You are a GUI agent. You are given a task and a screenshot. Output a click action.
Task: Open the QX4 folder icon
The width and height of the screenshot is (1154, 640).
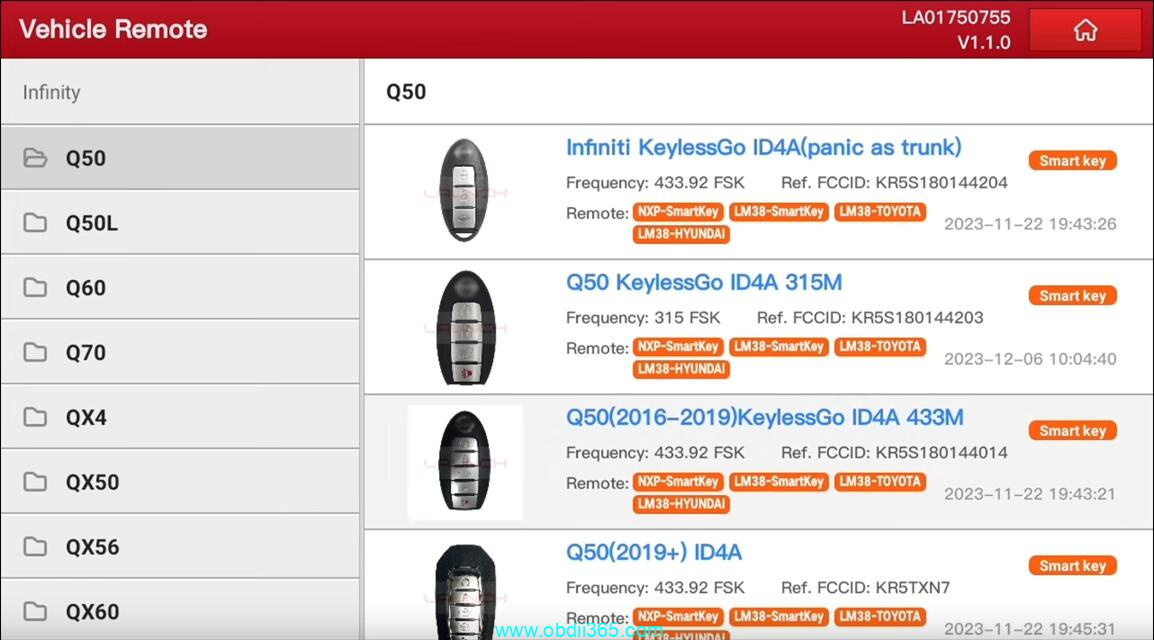[35, 416]
